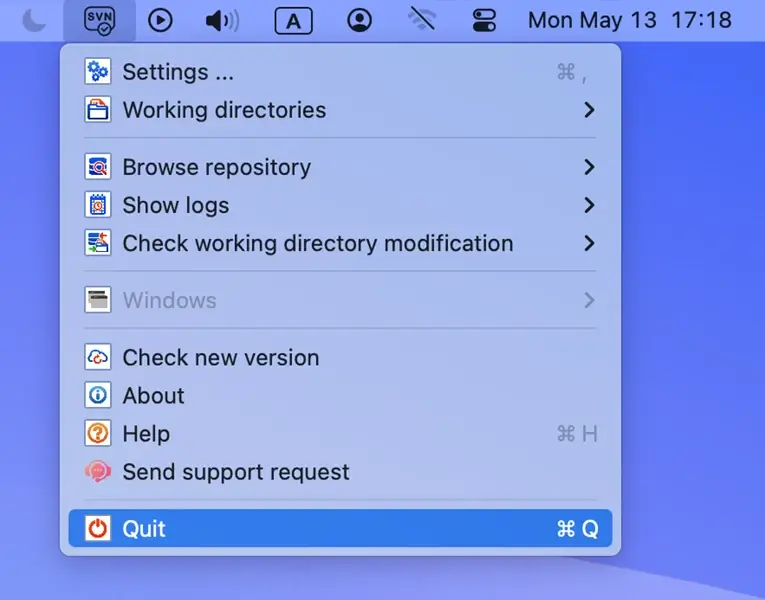Screen dimensions: 765x600
Task: Click the Browse repository search icon
Action: 98,167
